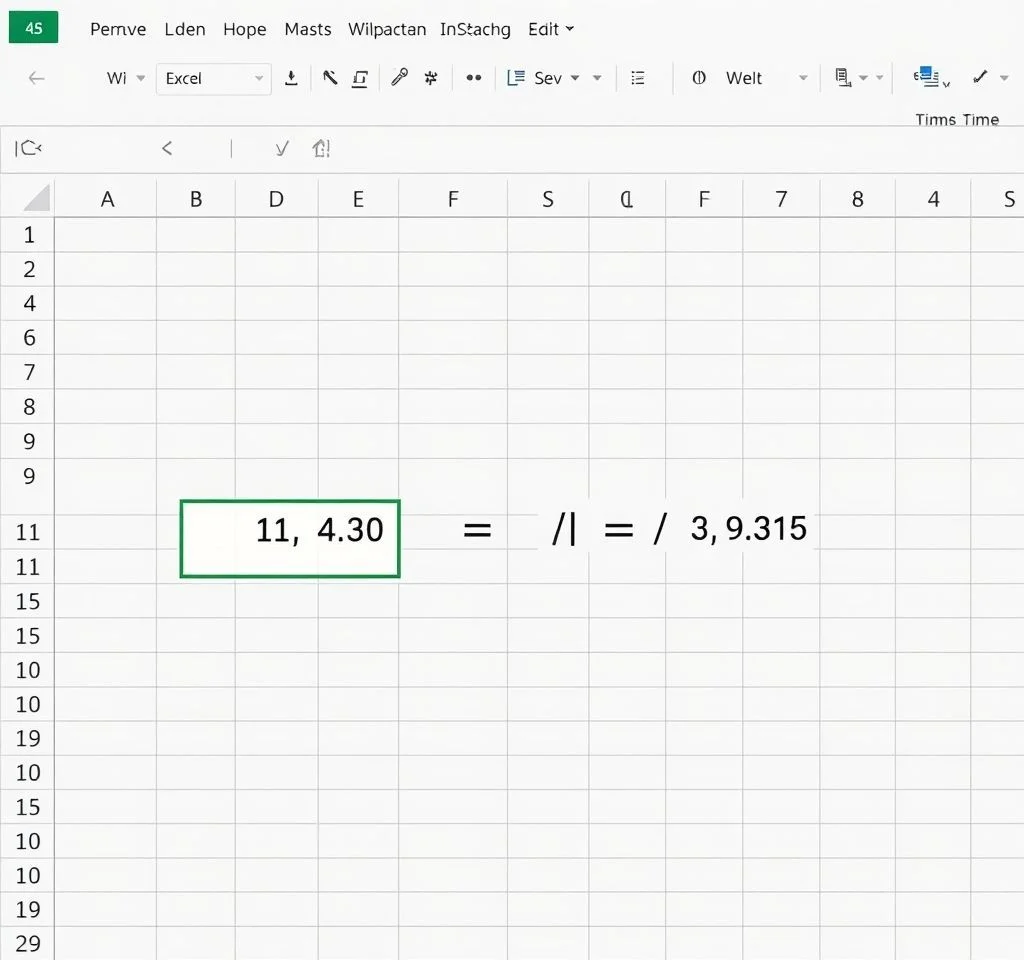1024x960 pixels.
Task: Click the bulleted list icon
Action: click(x=638, y=78)
